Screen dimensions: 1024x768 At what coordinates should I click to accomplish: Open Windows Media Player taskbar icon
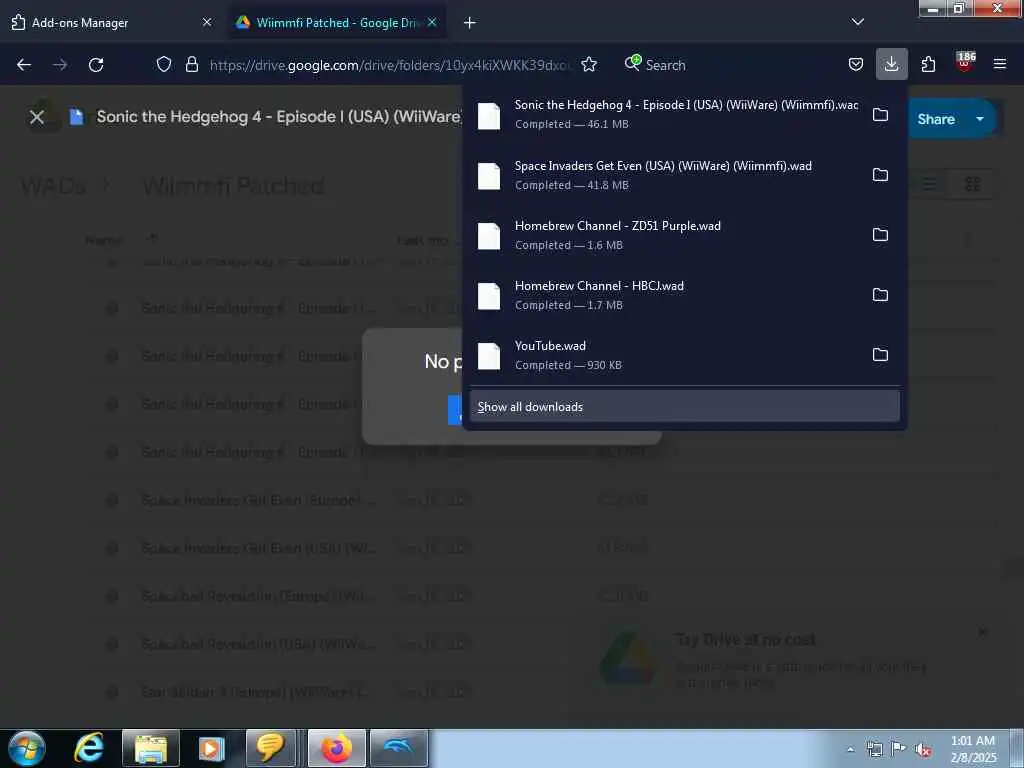pyautogui.click(x=211, y=748)
